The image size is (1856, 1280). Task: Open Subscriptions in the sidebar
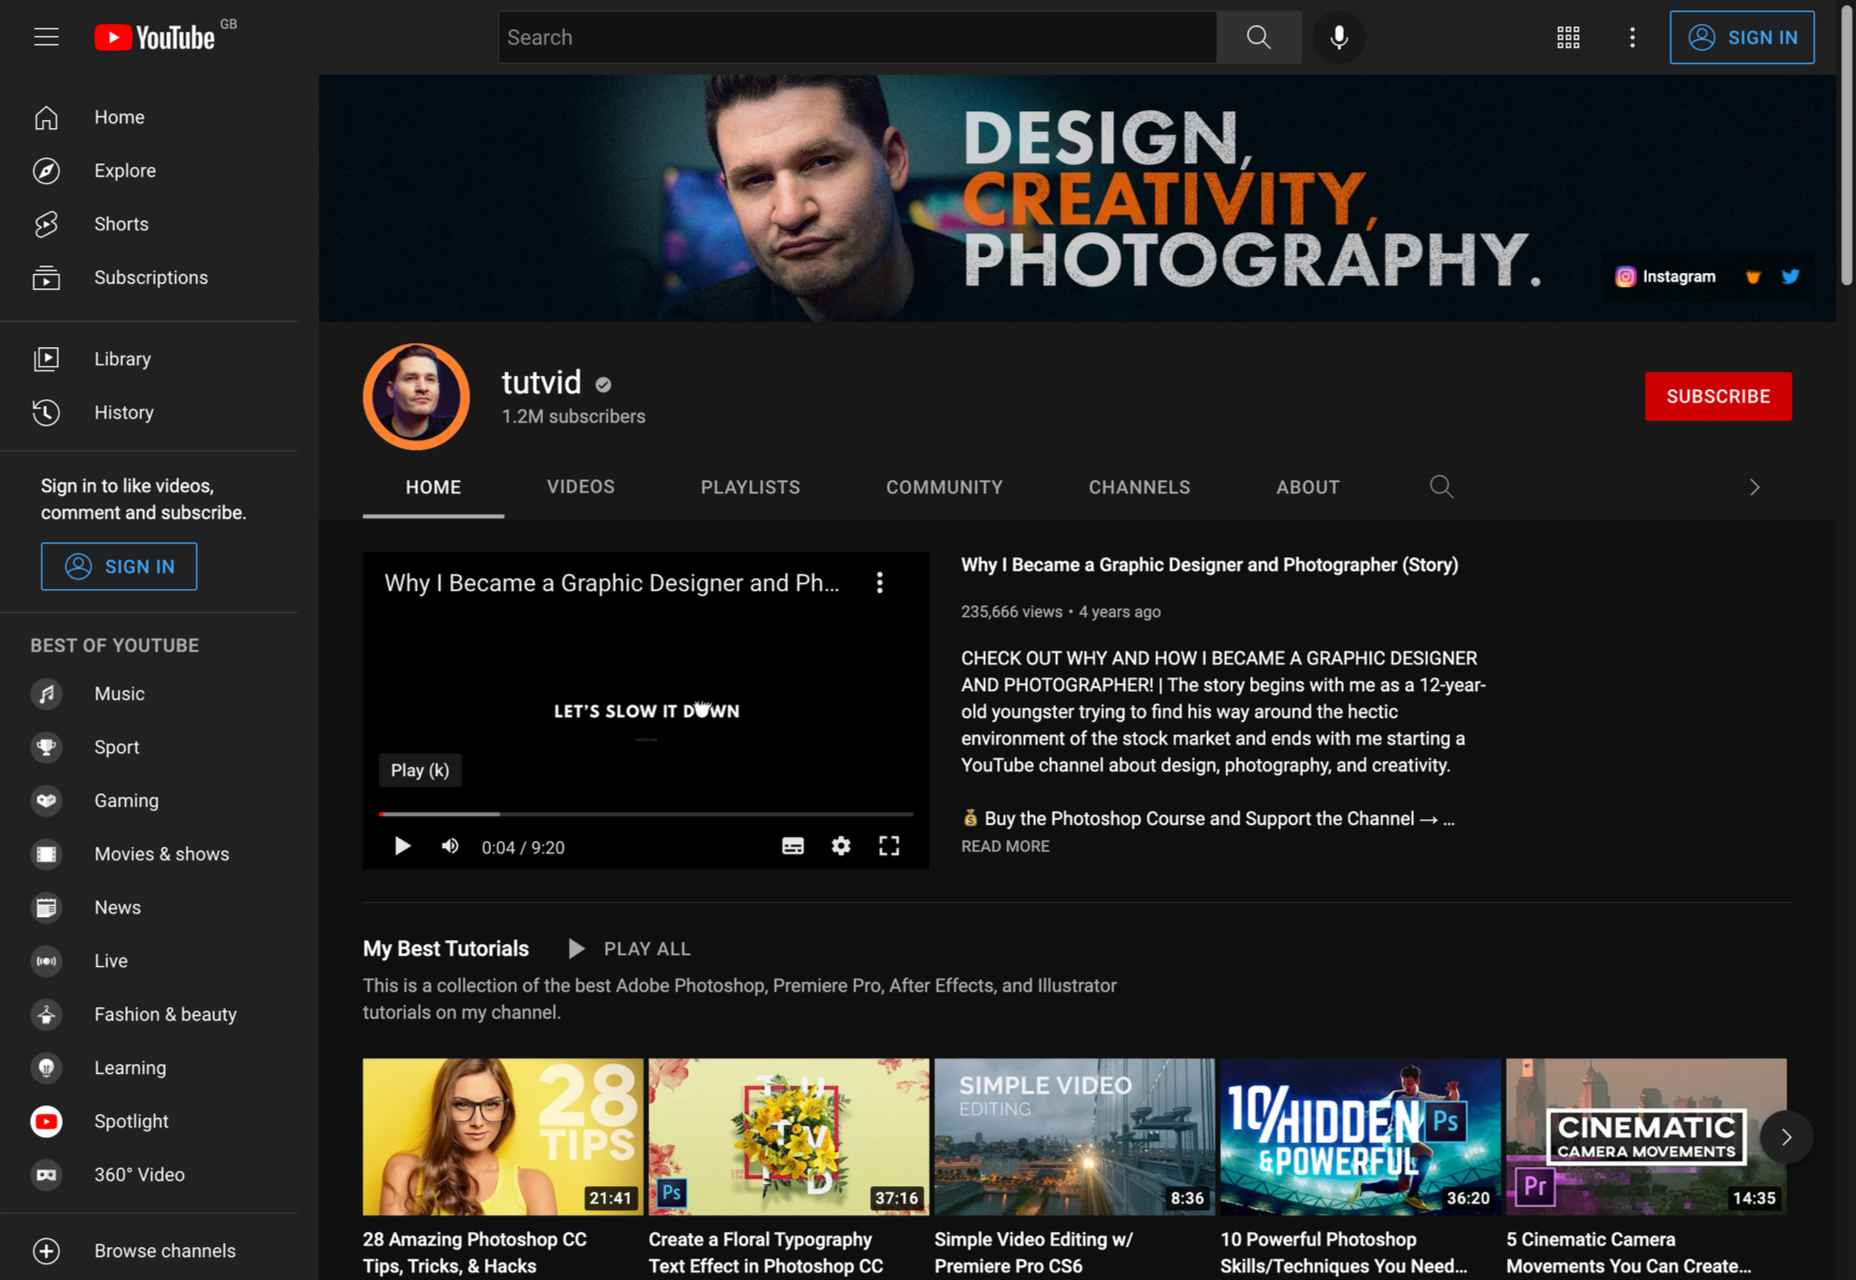point(150,277)
